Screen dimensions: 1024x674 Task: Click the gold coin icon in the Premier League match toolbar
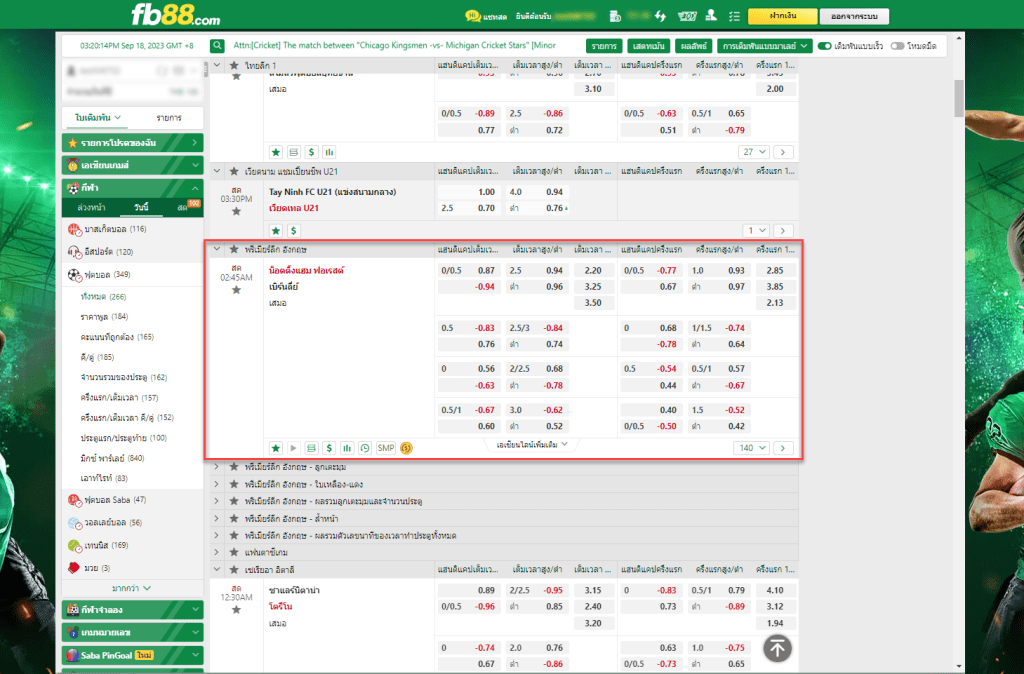(406, 448)
